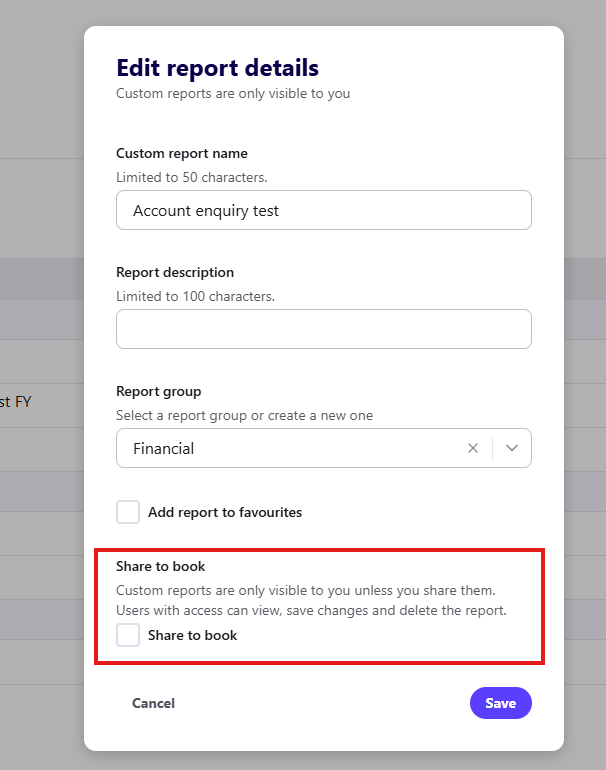Focus the Custom report name field
This screenshot has width=606, height=770.
[323, 210]
